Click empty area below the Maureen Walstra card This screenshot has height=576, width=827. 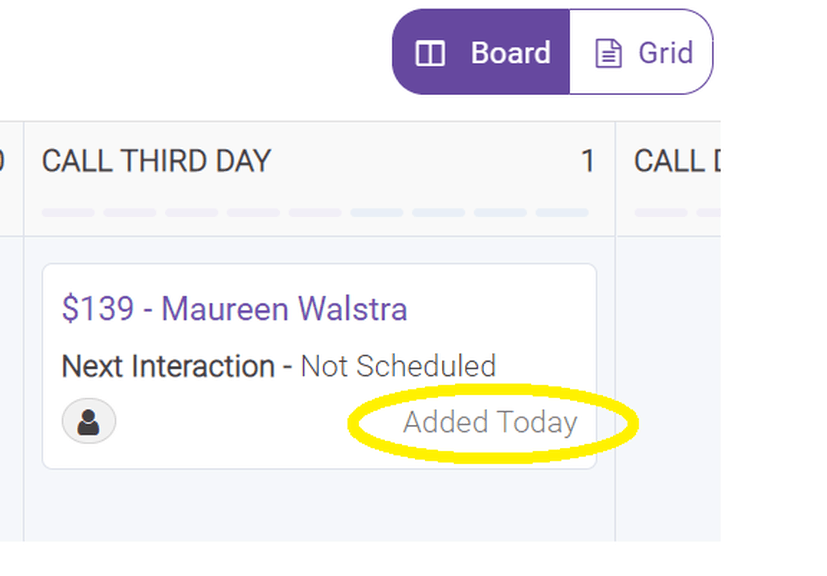pos(319,505)
